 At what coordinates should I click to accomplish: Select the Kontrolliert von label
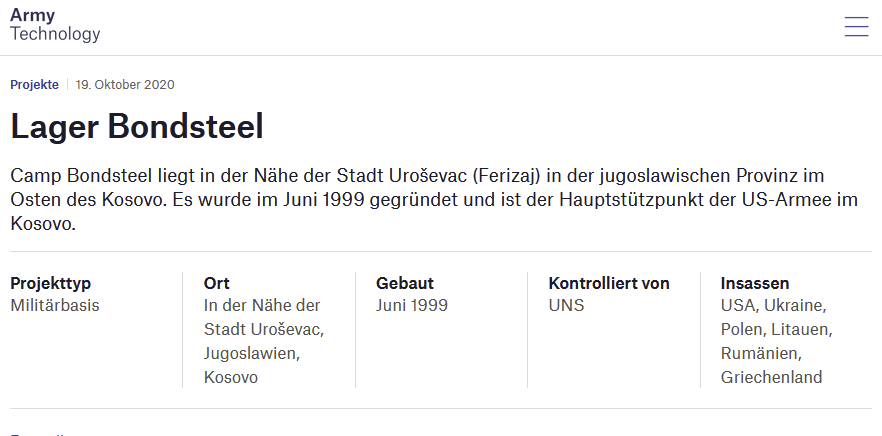click(609, 283)
